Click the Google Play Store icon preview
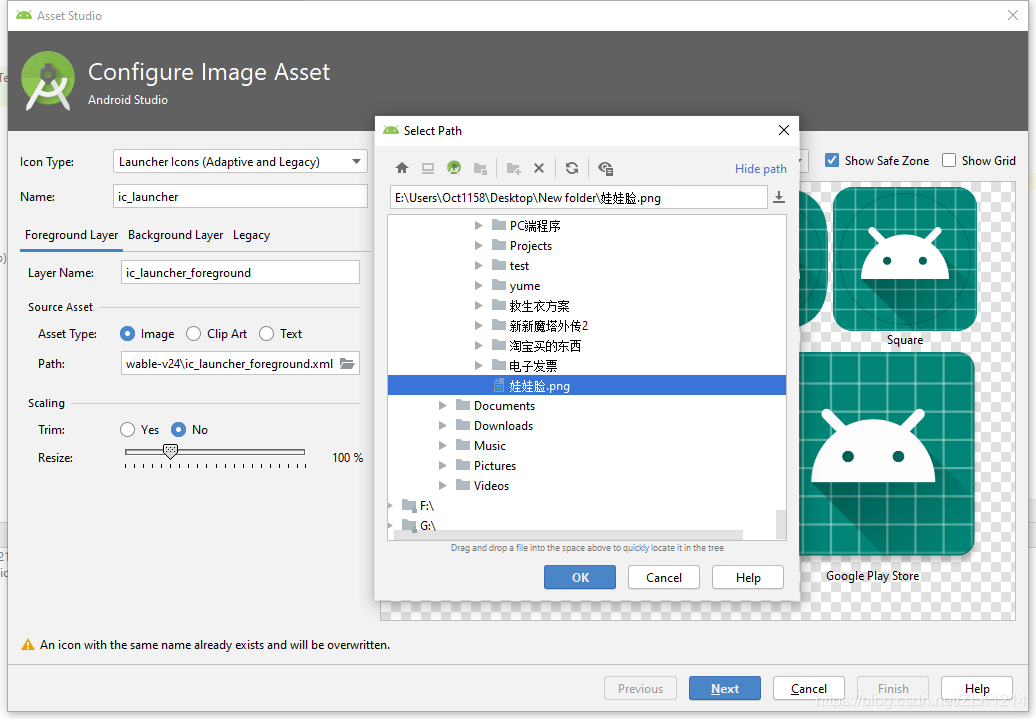The image size is (1036, 719). tap(885, 454)
